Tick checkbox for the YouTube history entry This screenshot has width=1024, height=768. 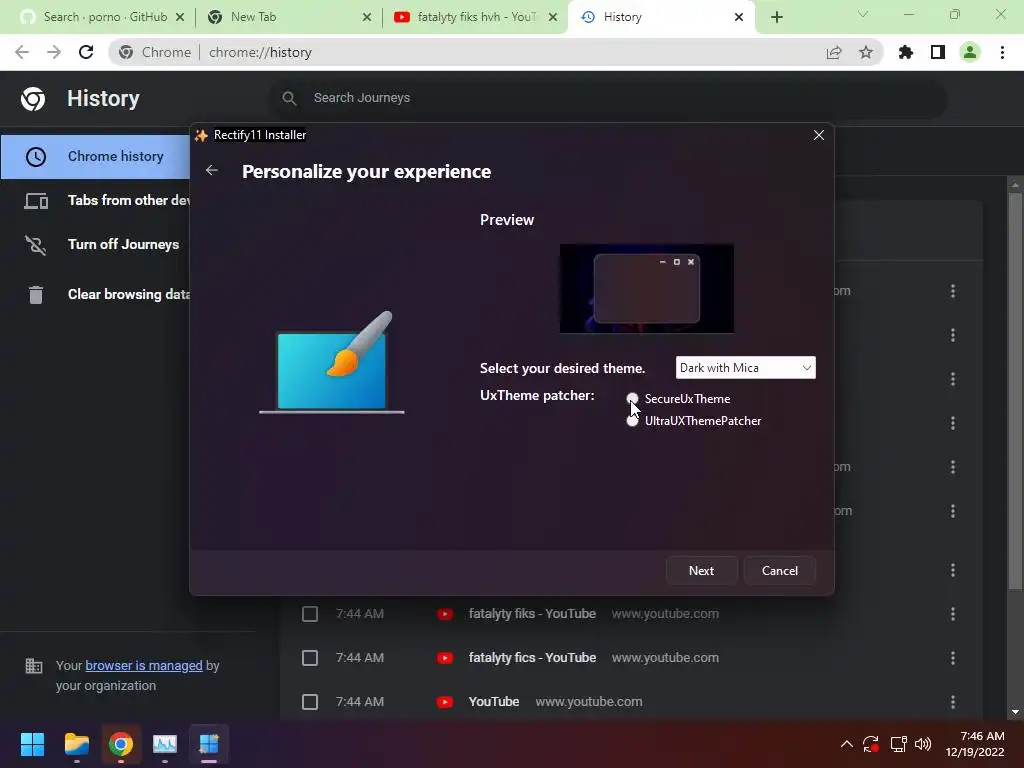pos(310,702)
